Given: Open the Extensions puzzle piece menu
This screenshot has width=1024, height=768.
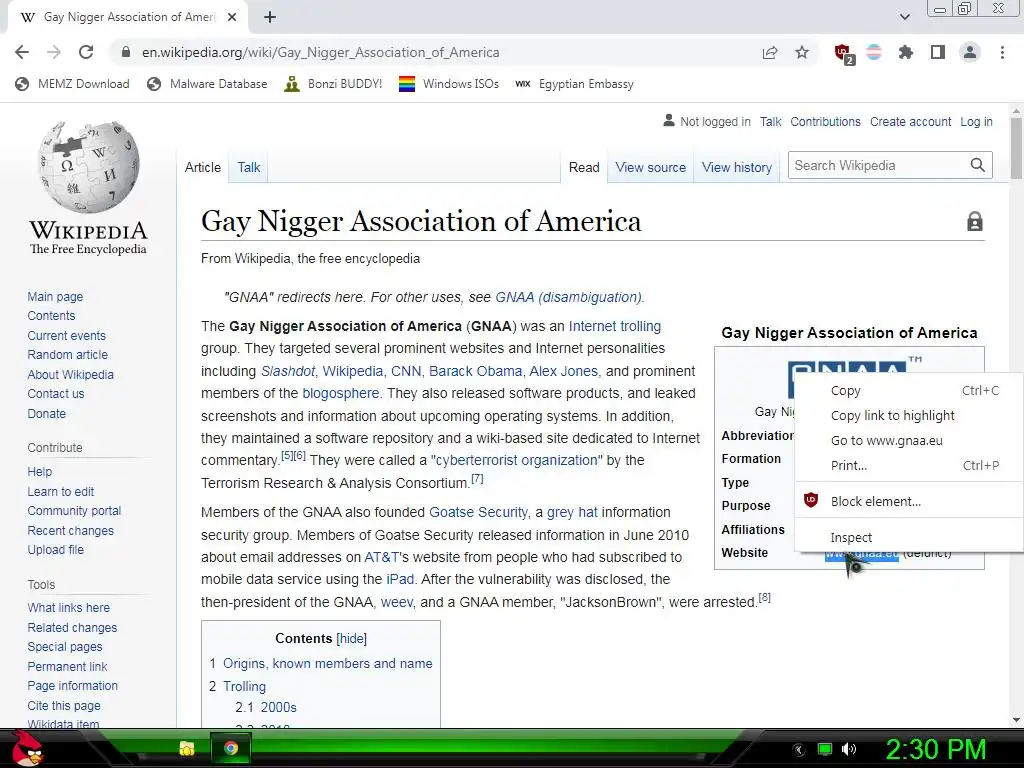Looking at the screenshot, I should tap(906, 52).
